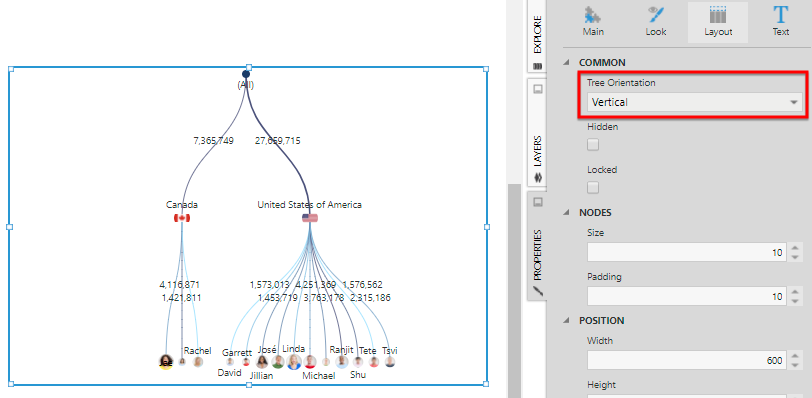Select the Look paintbrush icon
Viewport: 812px width, 398px height.
point(656,16)
